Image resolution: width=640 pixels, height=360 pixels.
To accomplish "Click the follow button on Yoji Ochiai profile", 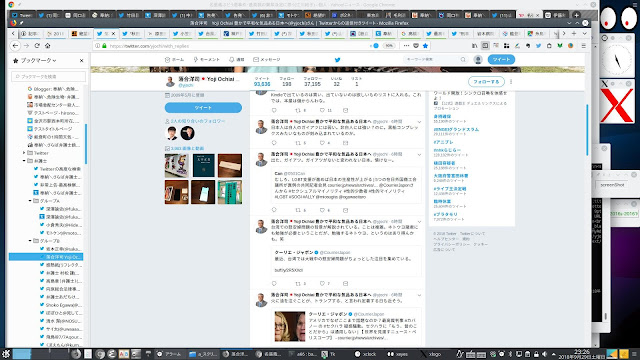I will (486, 82).
